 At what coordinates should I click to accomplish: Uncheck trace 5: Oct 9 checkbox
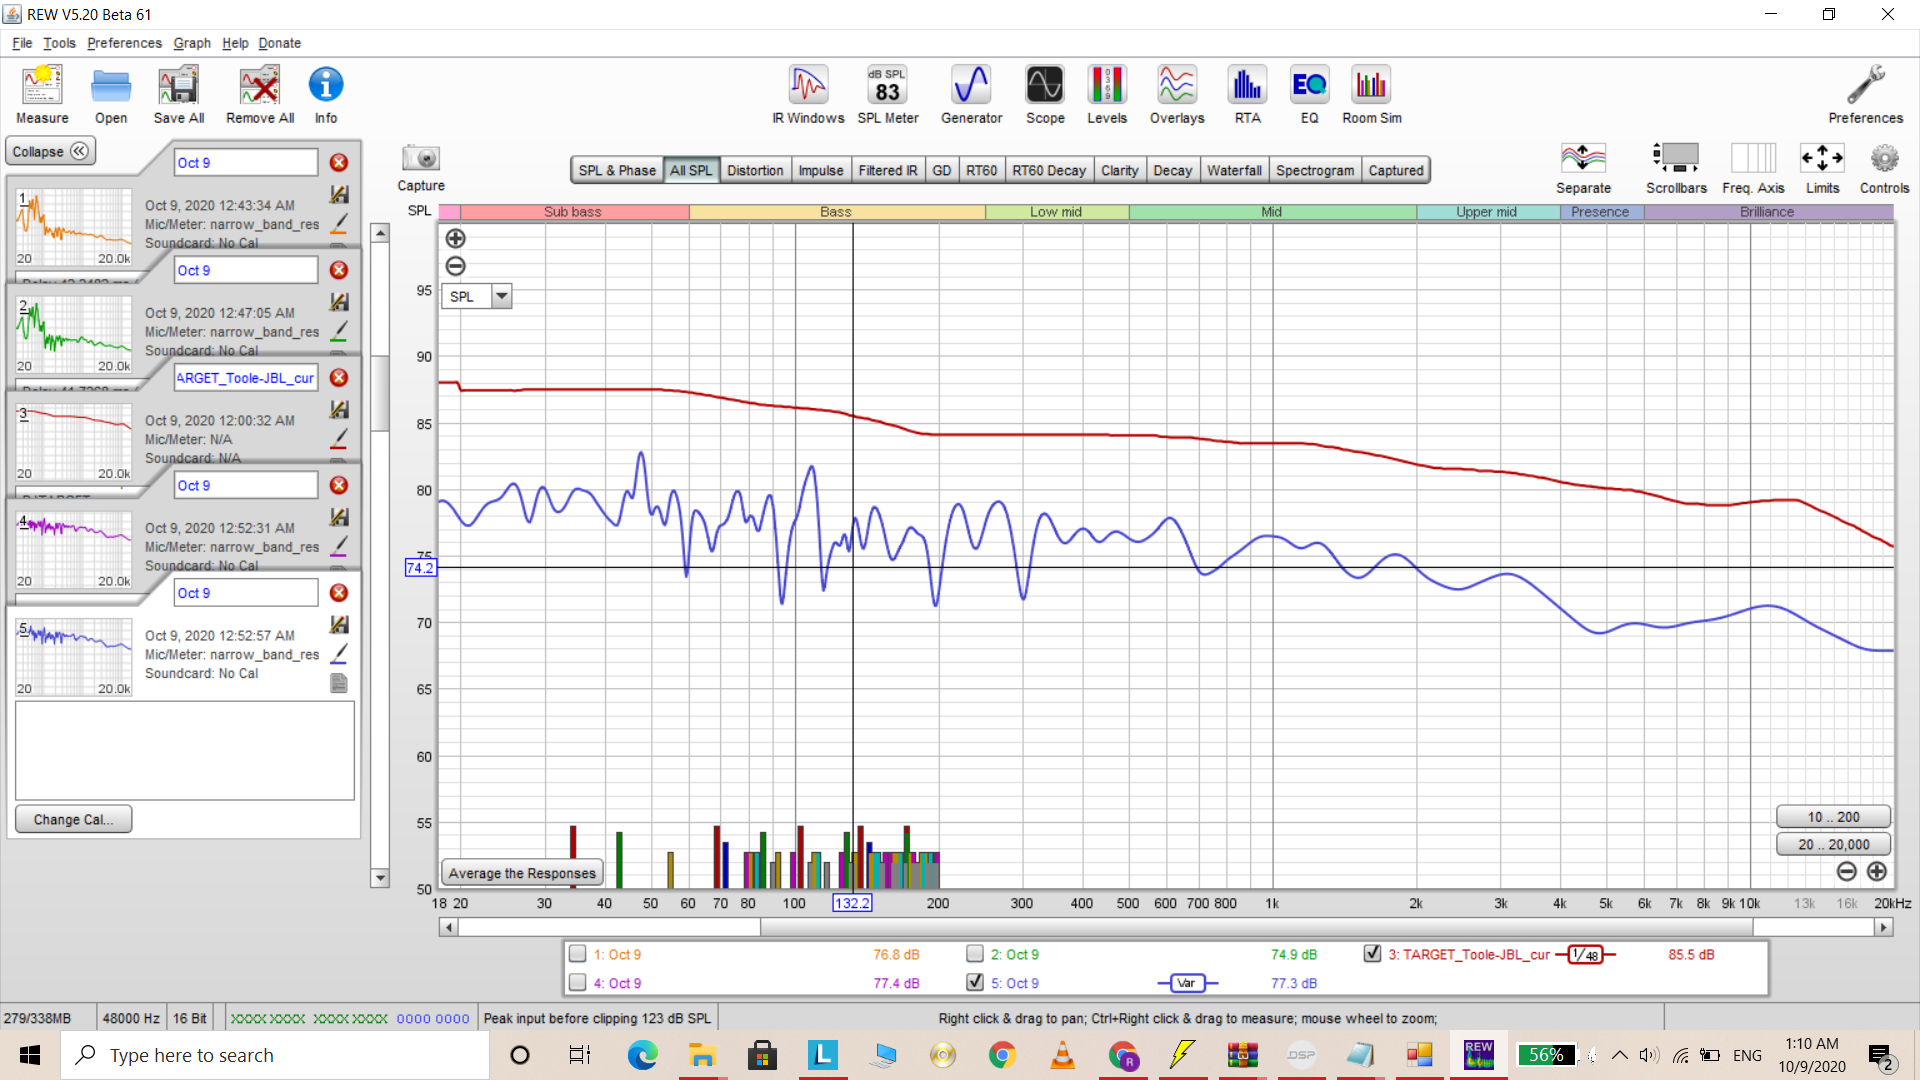tap(975, 983)
